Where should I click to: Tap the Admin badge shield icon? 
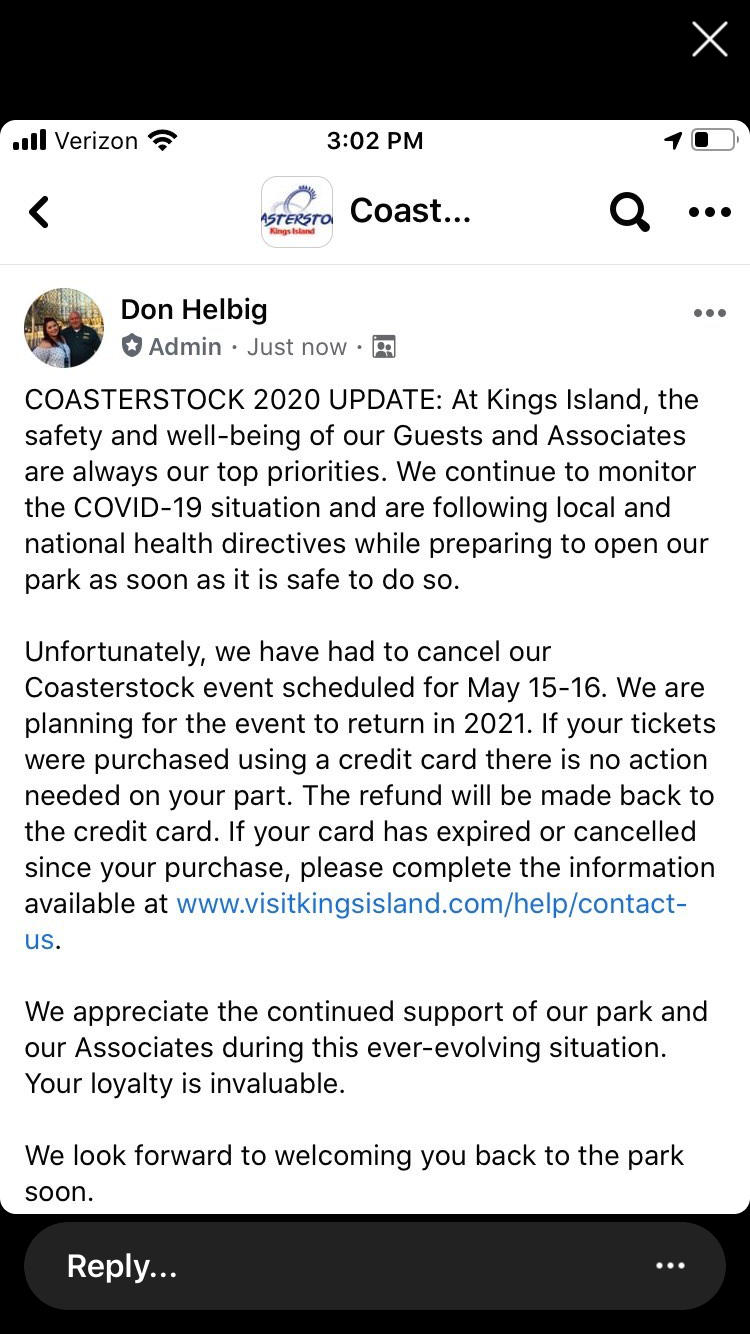(x=132, y=346)
